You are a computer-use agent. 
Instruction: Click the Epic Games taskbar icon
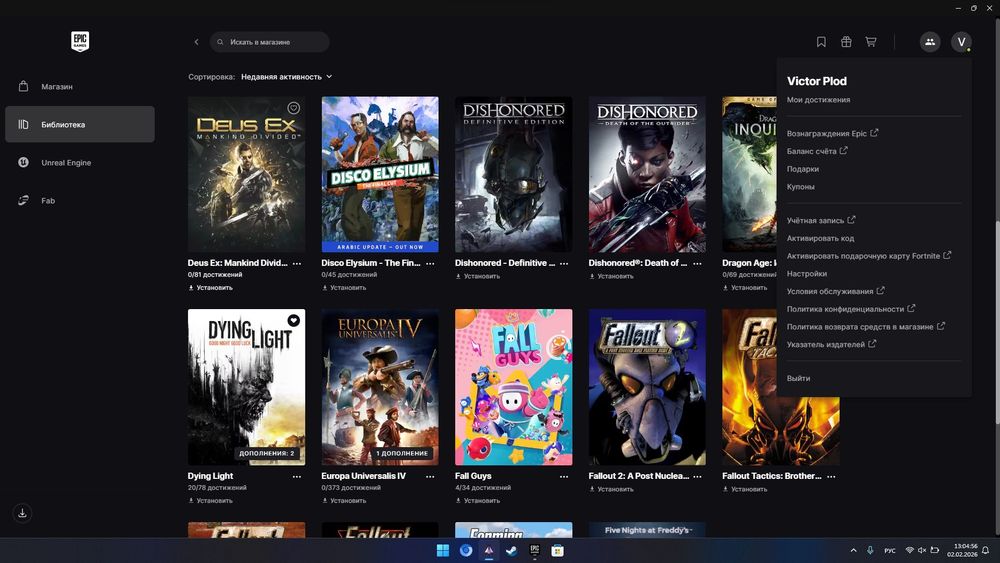(534, 550)
